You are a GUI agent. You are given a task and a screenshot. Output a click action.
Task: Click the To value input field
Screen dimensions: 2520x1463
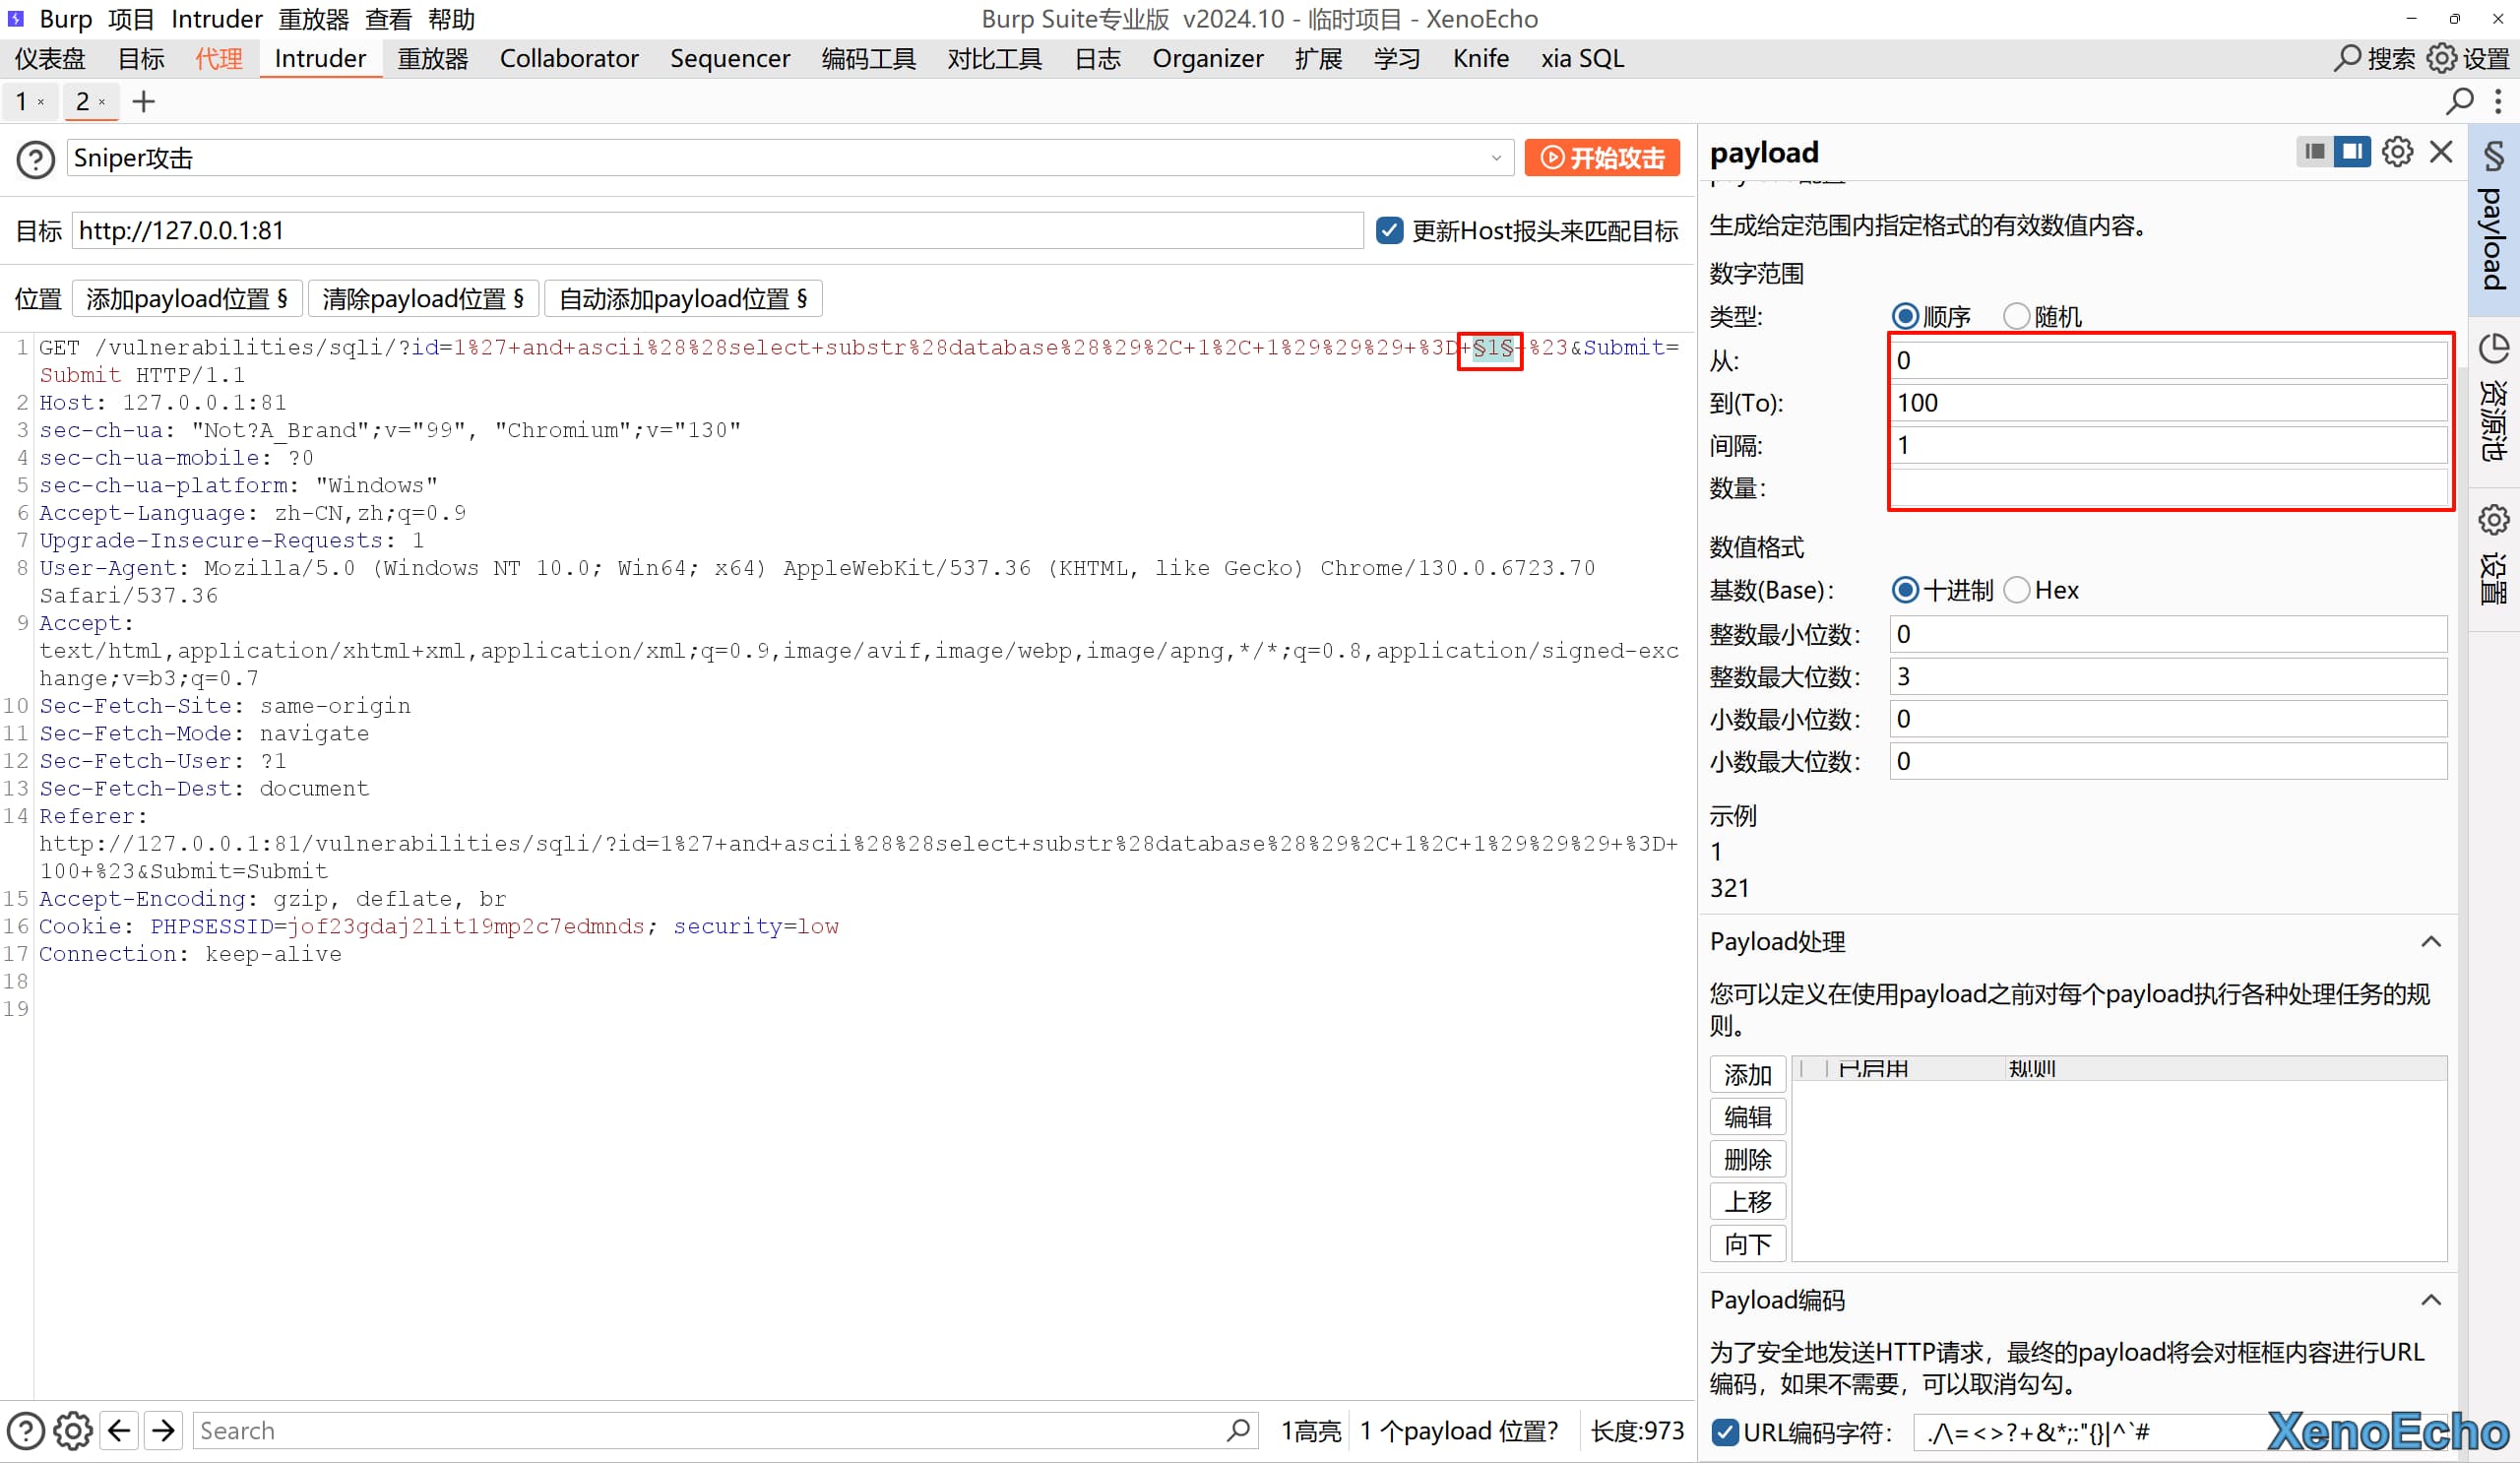pyautogui.click(x=2167, y=403)
